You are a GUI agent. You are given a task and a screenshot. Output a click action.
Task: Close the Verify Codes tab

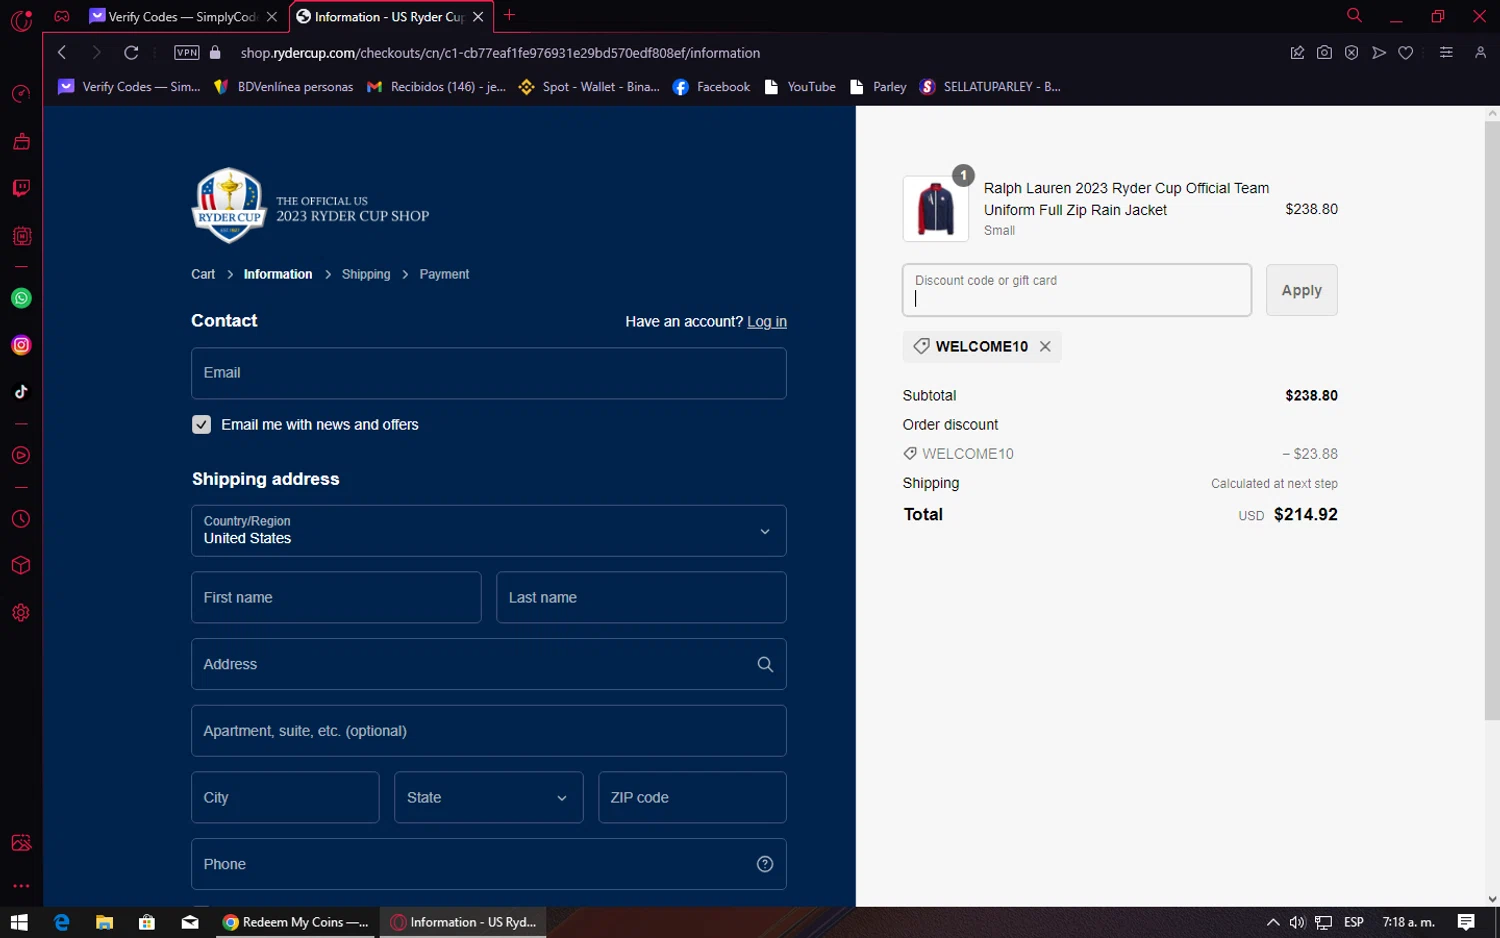tap(271, 17)
